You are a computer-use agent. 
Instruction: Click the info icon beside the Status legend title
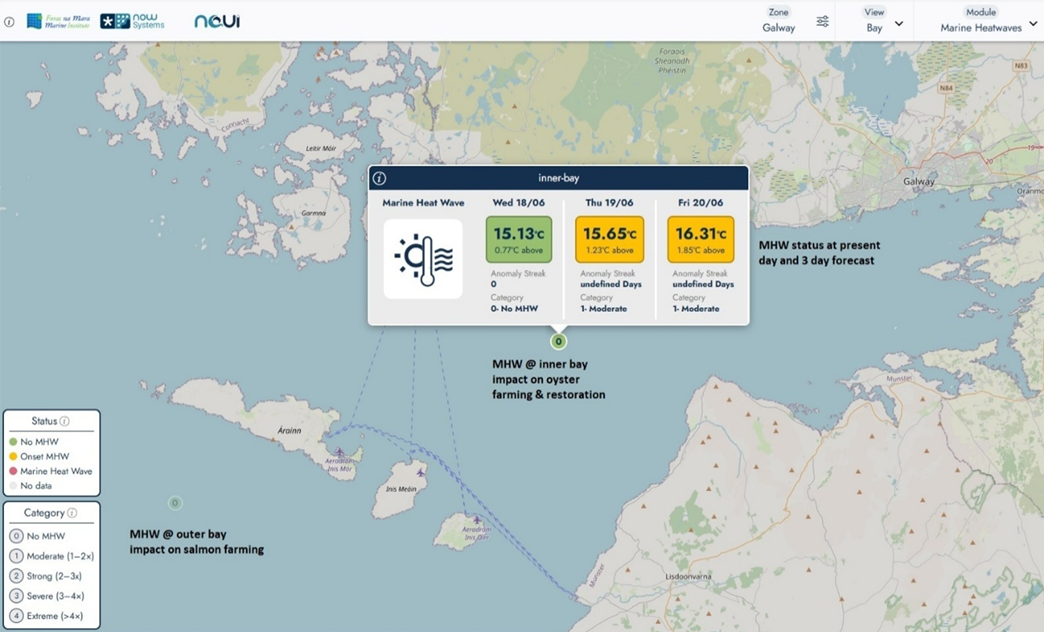[65, 422]
